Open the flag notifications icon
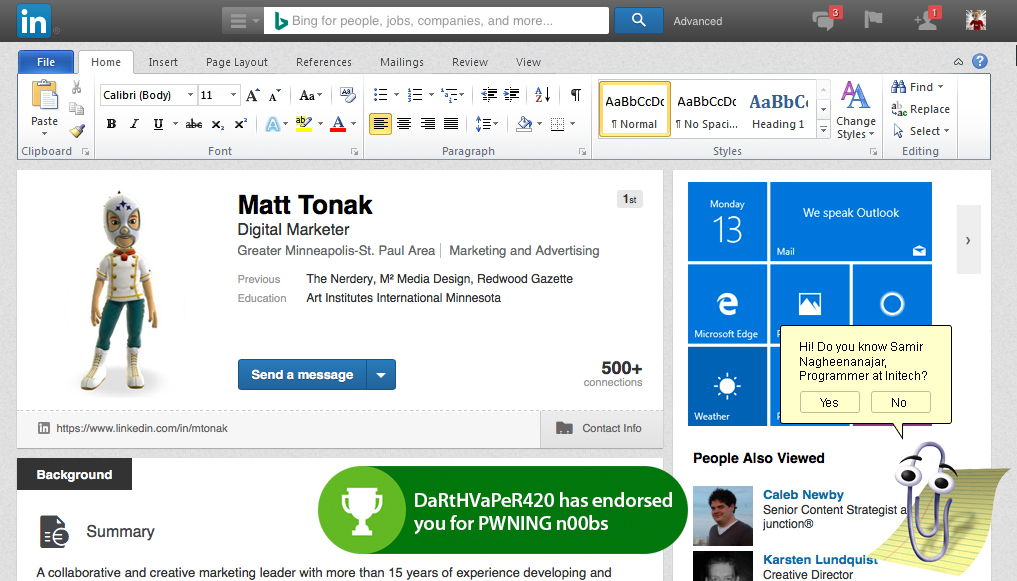Screen dimensions: 1017x581 (x=873, y=20)
